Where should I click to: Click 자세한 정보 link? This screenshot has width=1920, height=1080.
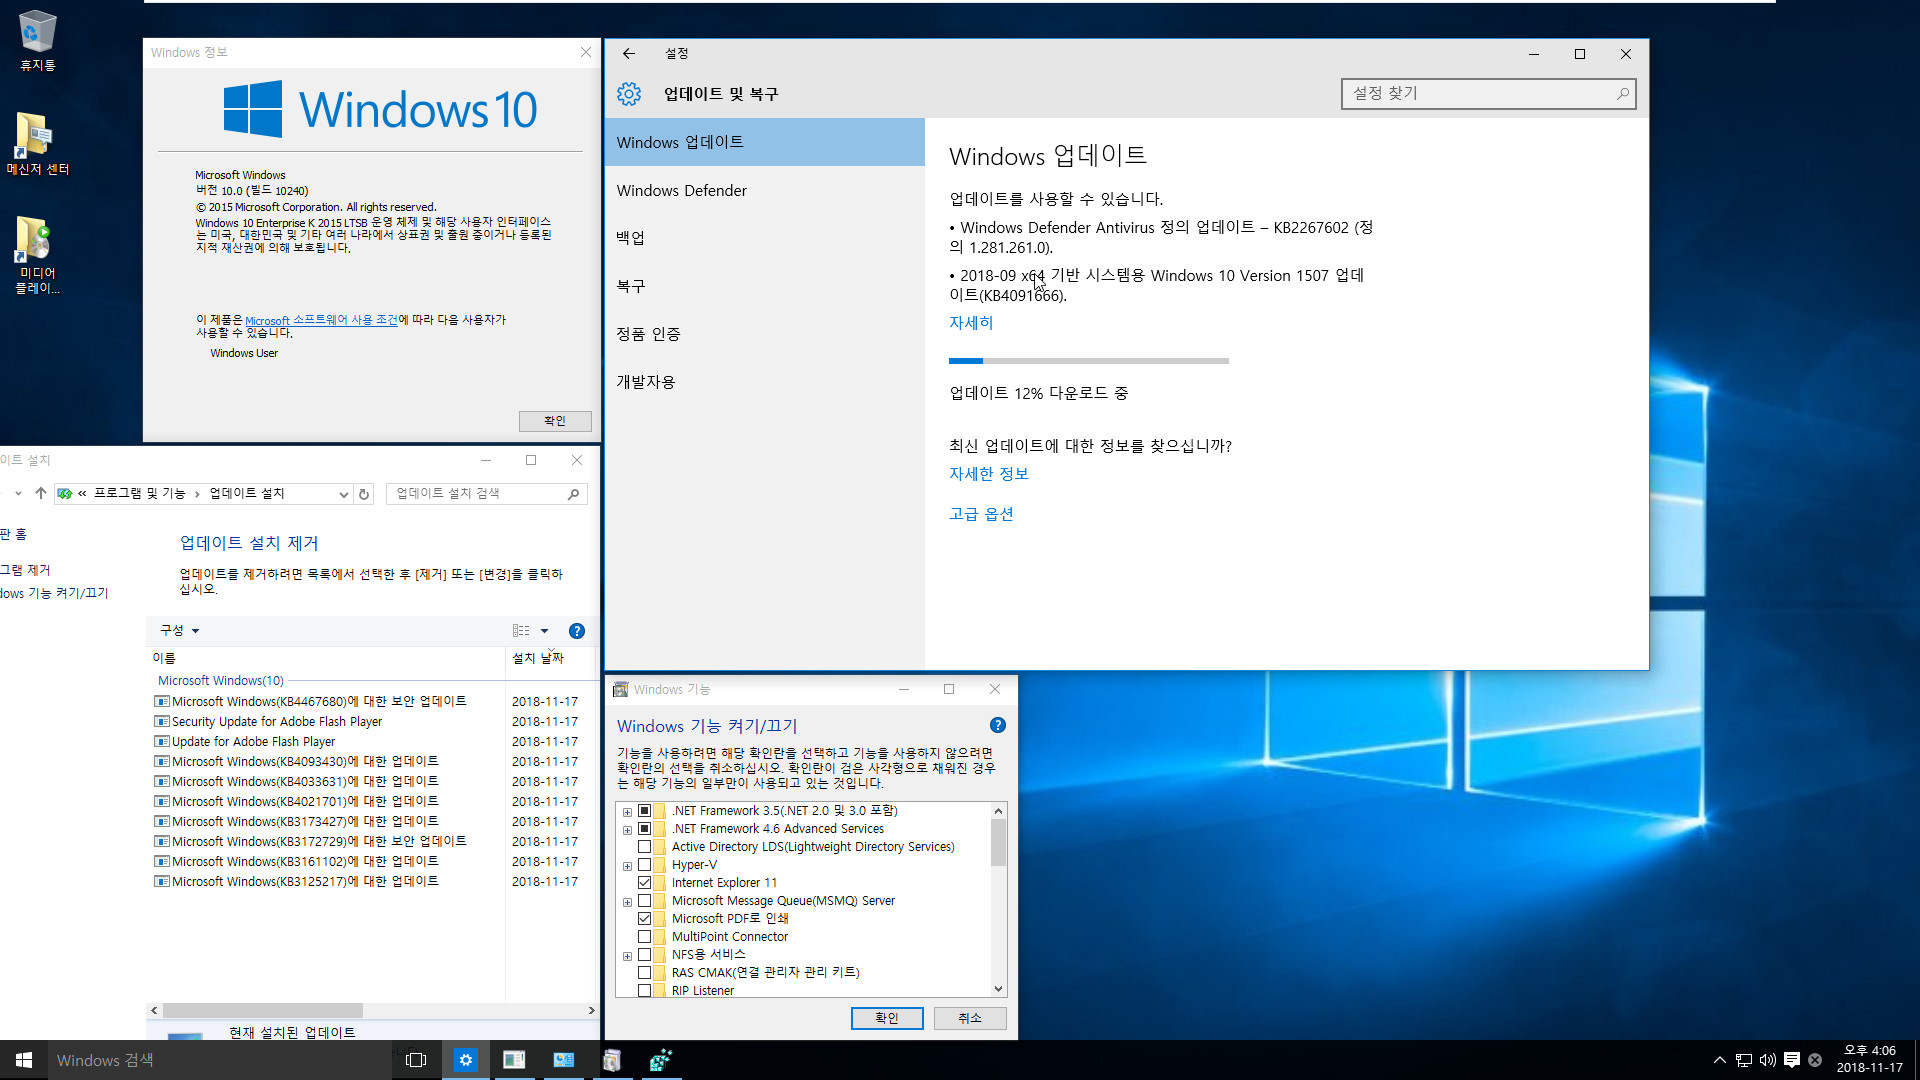pyautogui.click(x=988, y=472)
